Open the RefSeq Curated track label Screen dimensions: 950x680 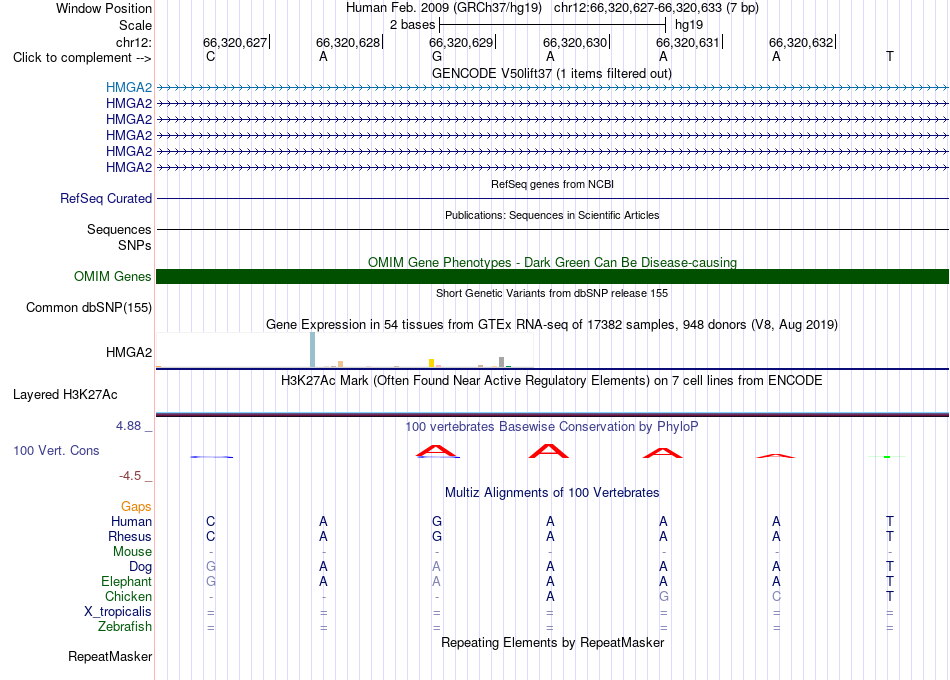click(x=106, y=198)
